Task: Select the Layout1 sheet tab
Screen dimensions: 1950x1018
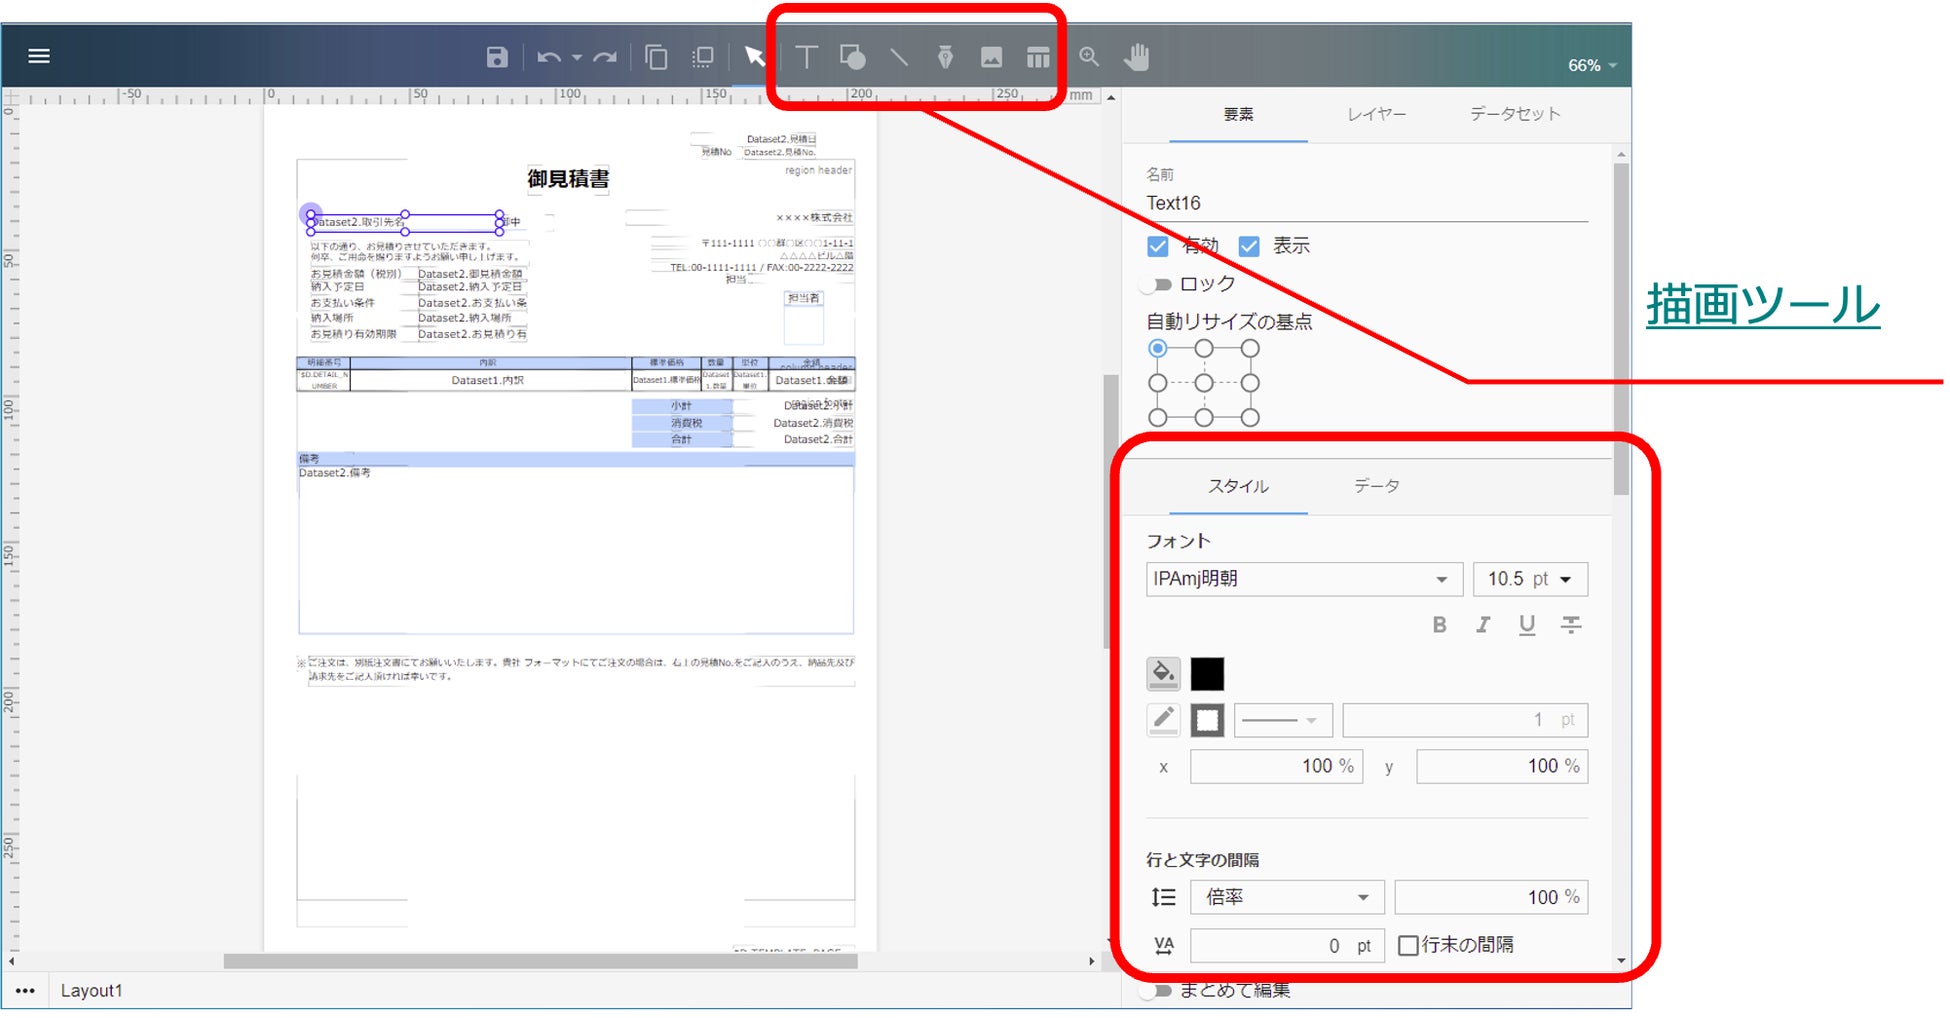Action: (x=91, y=991)
